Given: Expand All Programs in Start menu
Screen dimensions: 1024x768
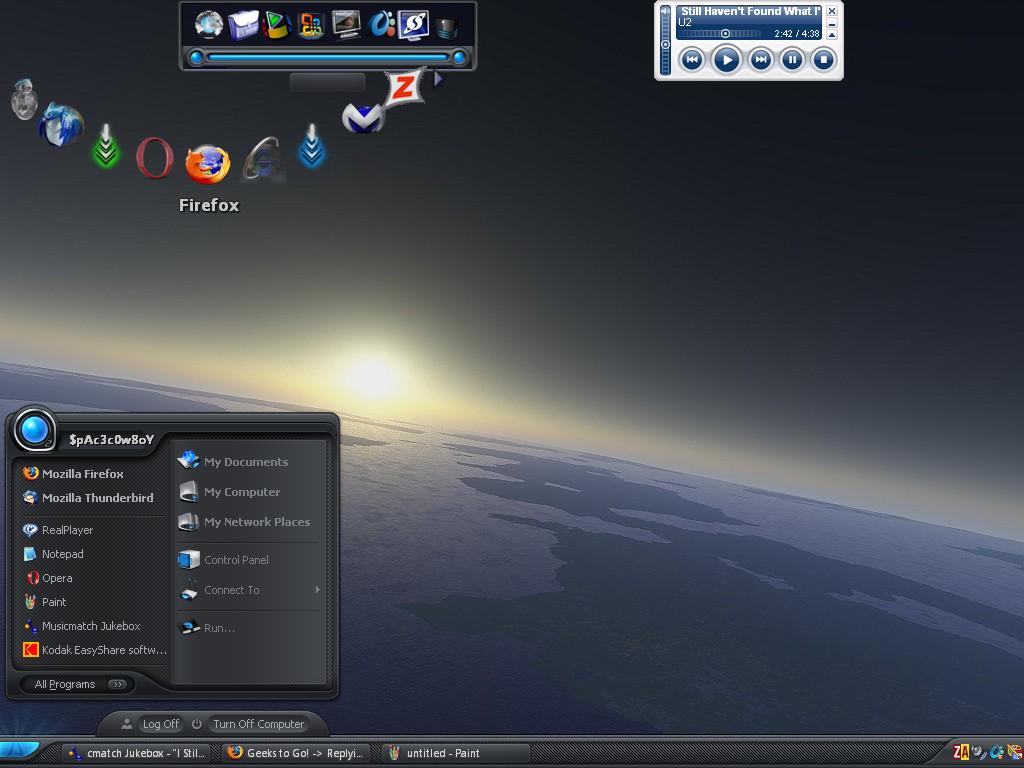Looking at the screenshot, I should click(x=78, y=684).
